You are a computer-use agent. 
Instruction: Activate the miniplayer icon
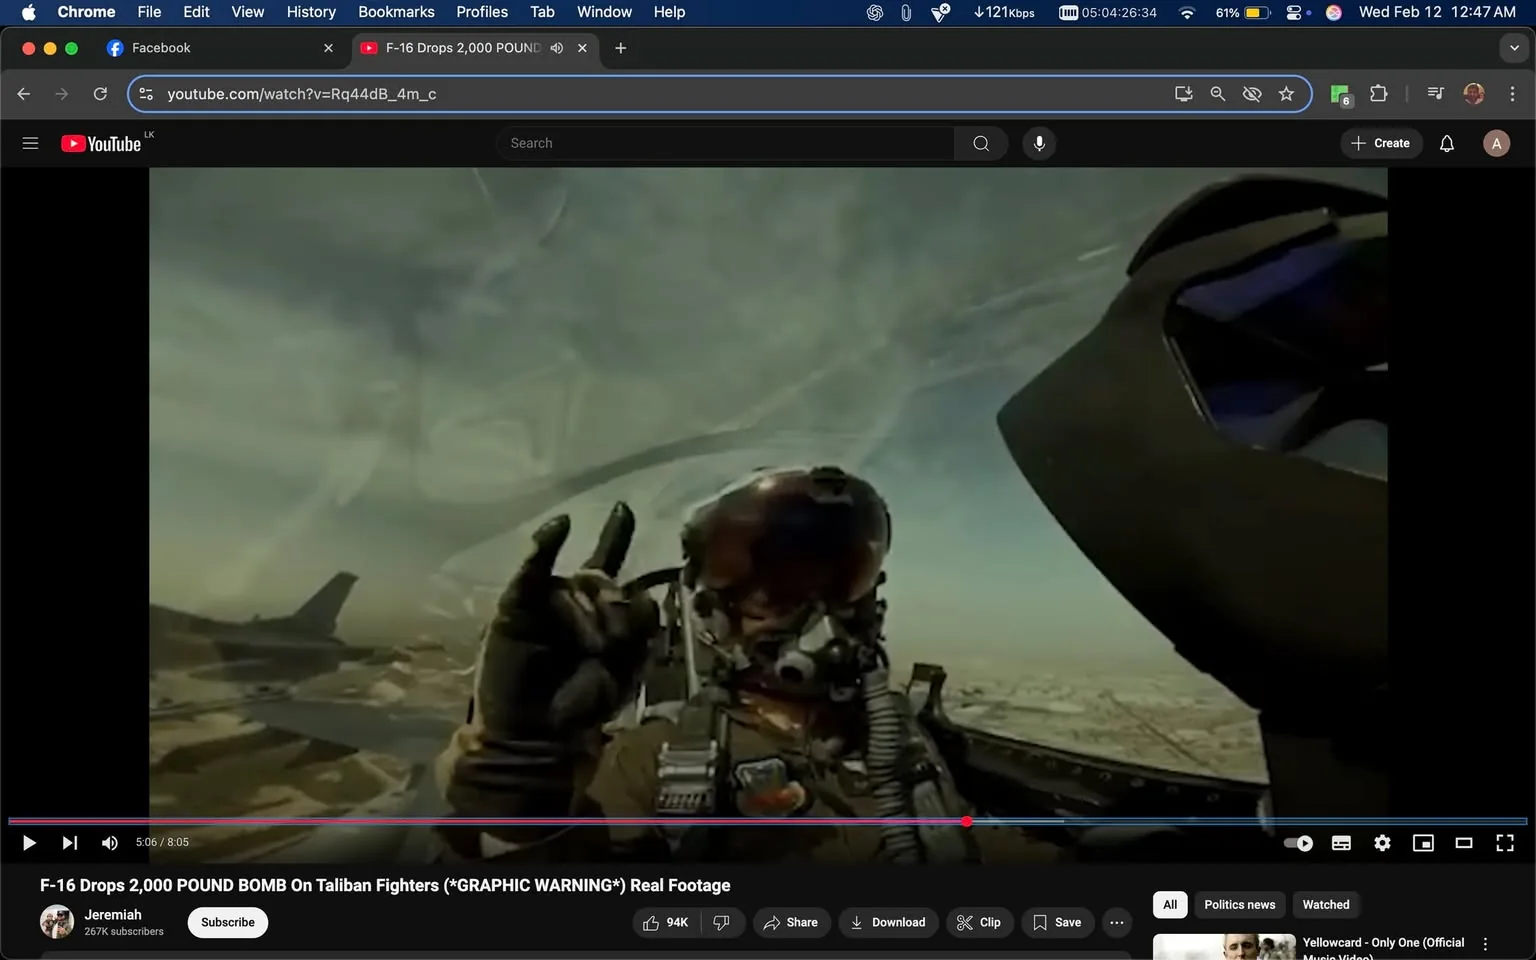1423,843
